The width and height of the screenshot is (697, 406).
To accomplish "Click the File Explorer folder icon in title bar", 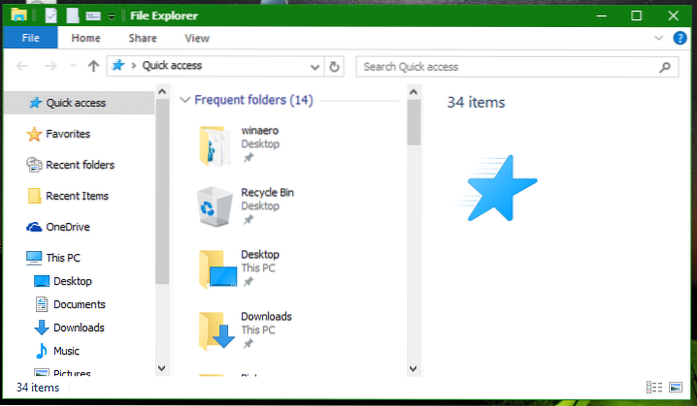I will [x=19, y=15].
